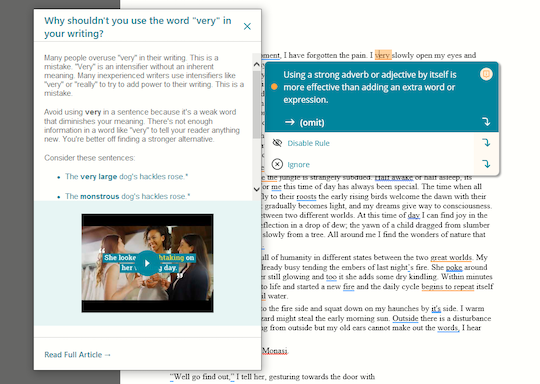This screenshot has width=540, height=384.
Task: Click the article panel scrollbar thumb
Action: coord(256,105)
